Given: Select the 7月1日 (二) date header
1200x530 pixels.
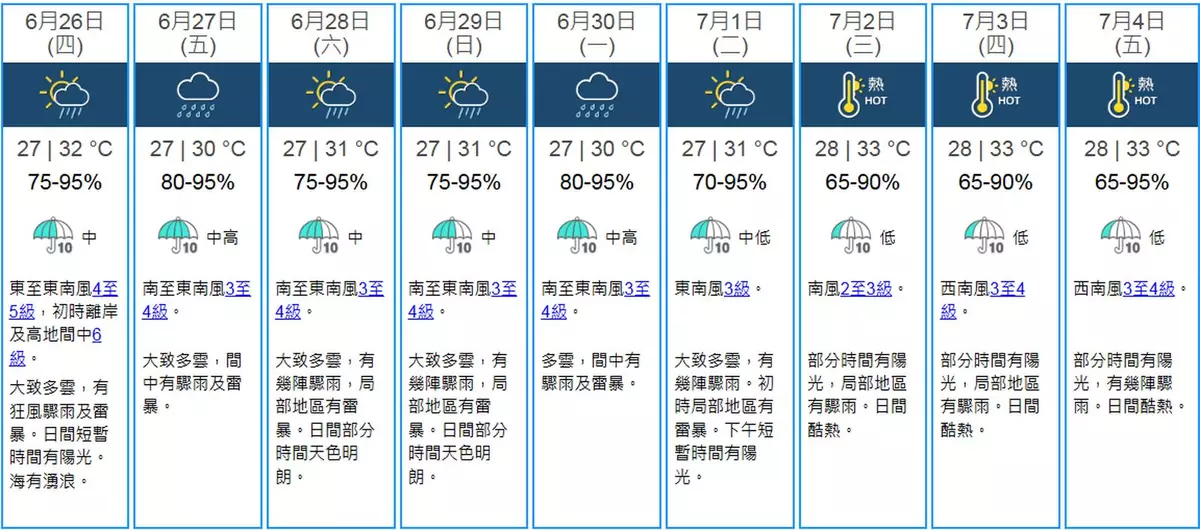Looking at the screenshot, I should pos(730,32).
